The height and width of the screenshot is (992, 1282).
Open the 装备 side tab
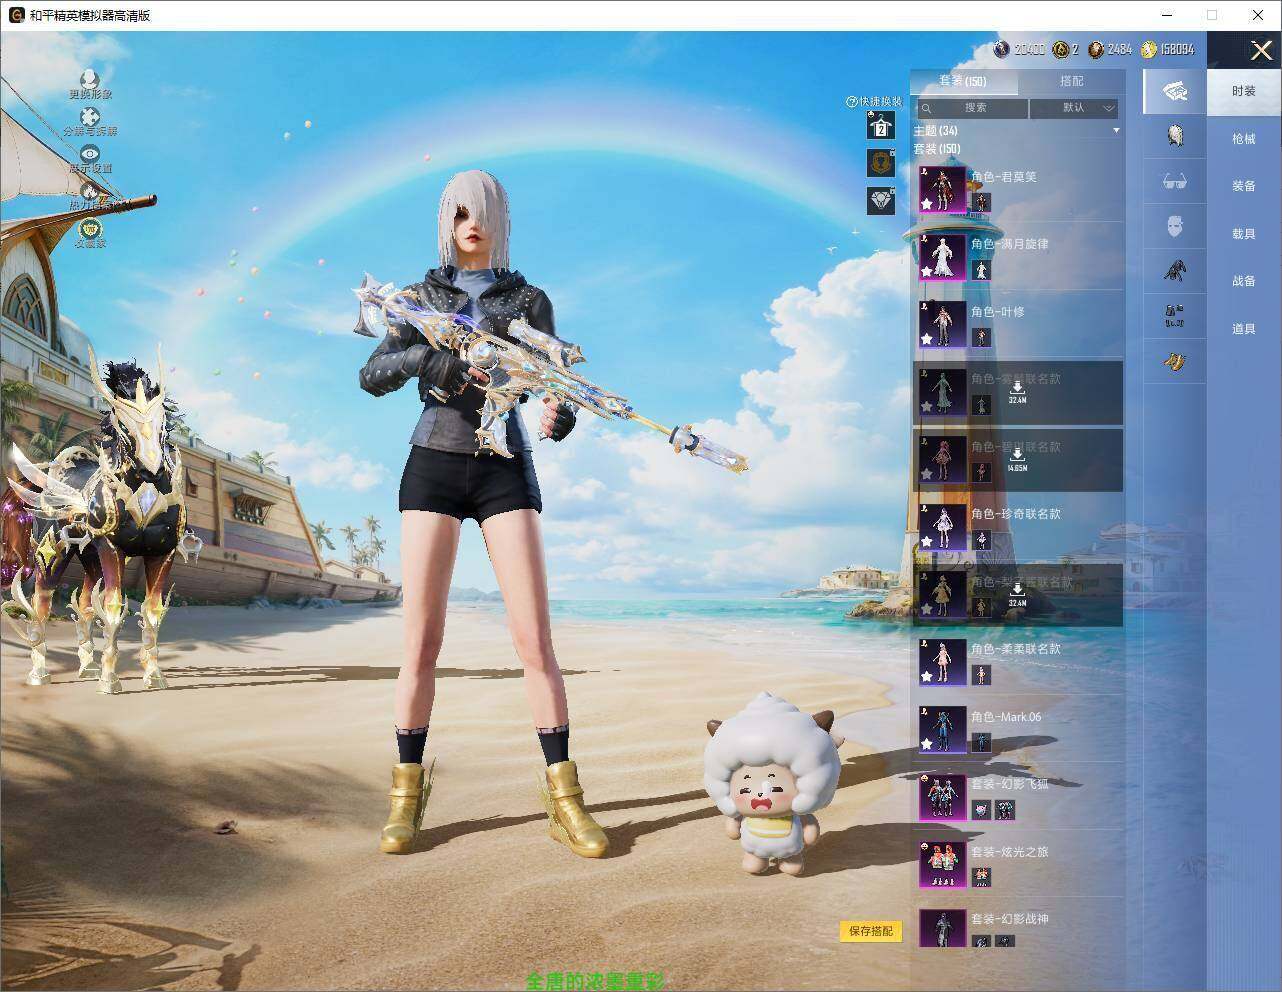point(1244,186)
